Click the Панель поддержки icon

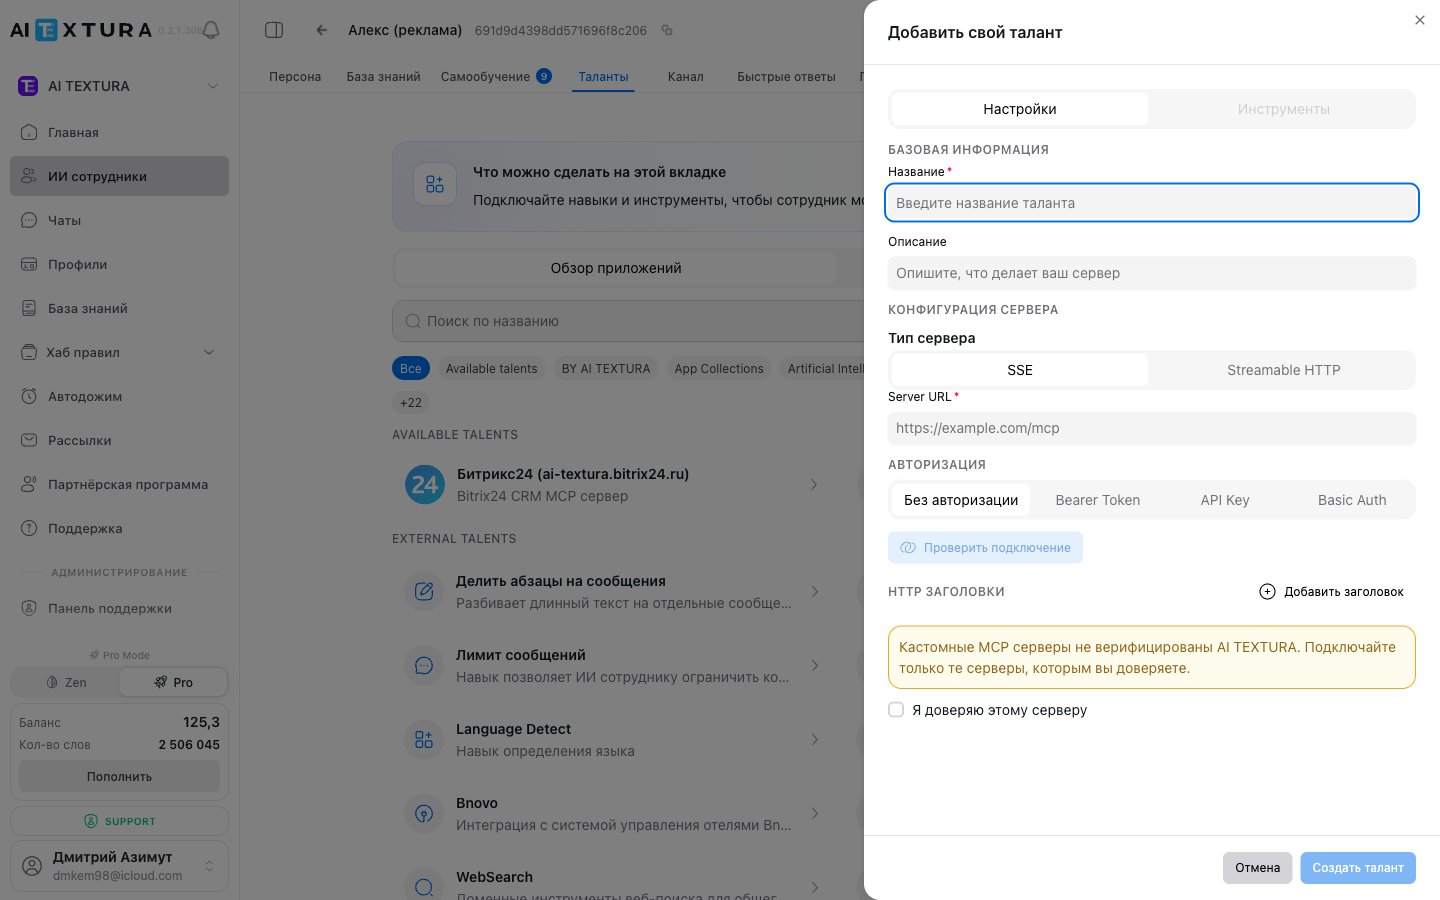pyautogui.click(x=29, y=608)
